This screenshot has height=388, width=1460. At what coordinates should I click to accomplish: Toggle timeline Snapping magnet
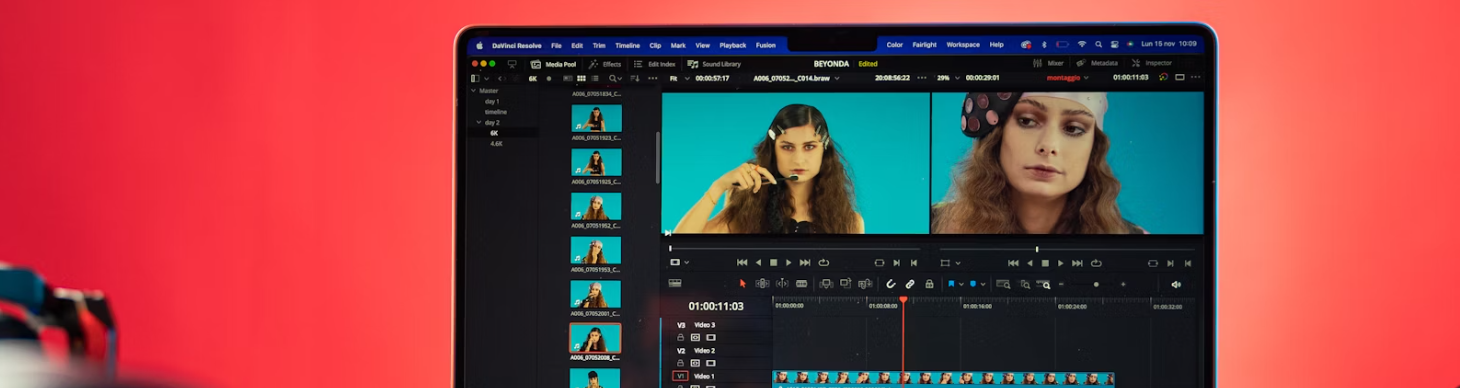(891, 284)
